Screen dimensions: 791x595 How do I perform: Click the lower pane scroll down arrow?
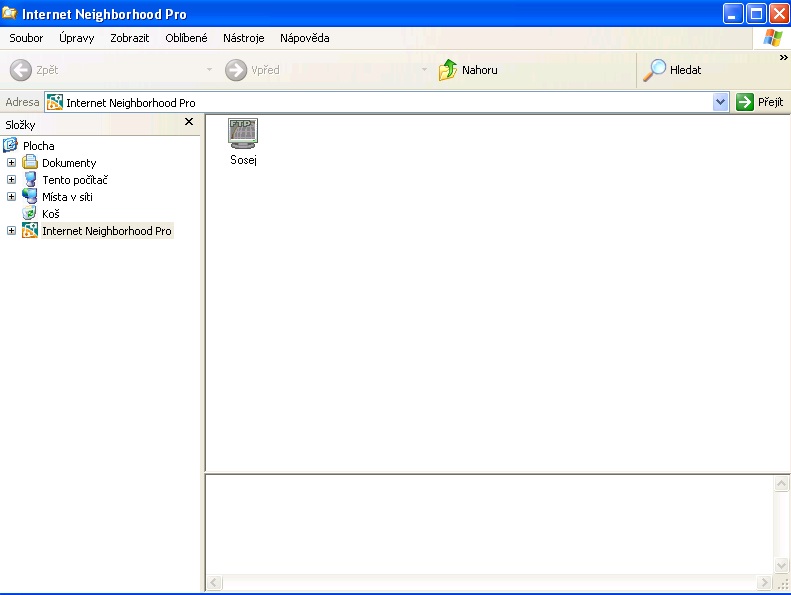pos(781,565)
